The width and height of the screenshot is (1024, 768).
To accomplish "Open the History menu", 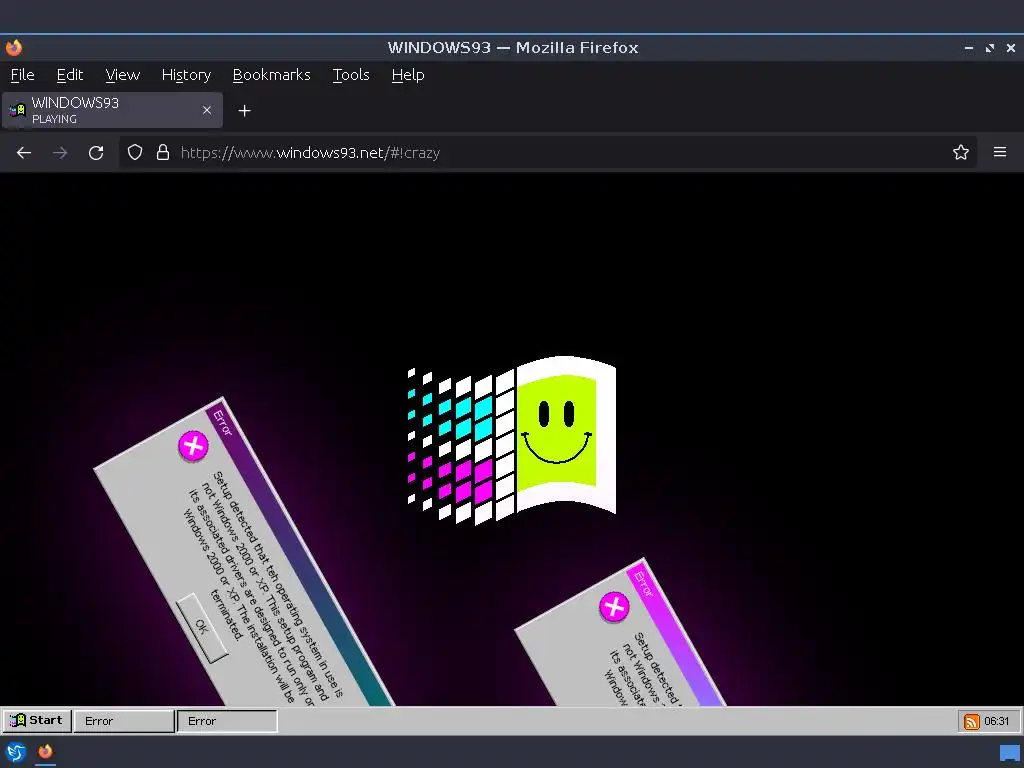I will pyautogui.click(x=186, y=75).
